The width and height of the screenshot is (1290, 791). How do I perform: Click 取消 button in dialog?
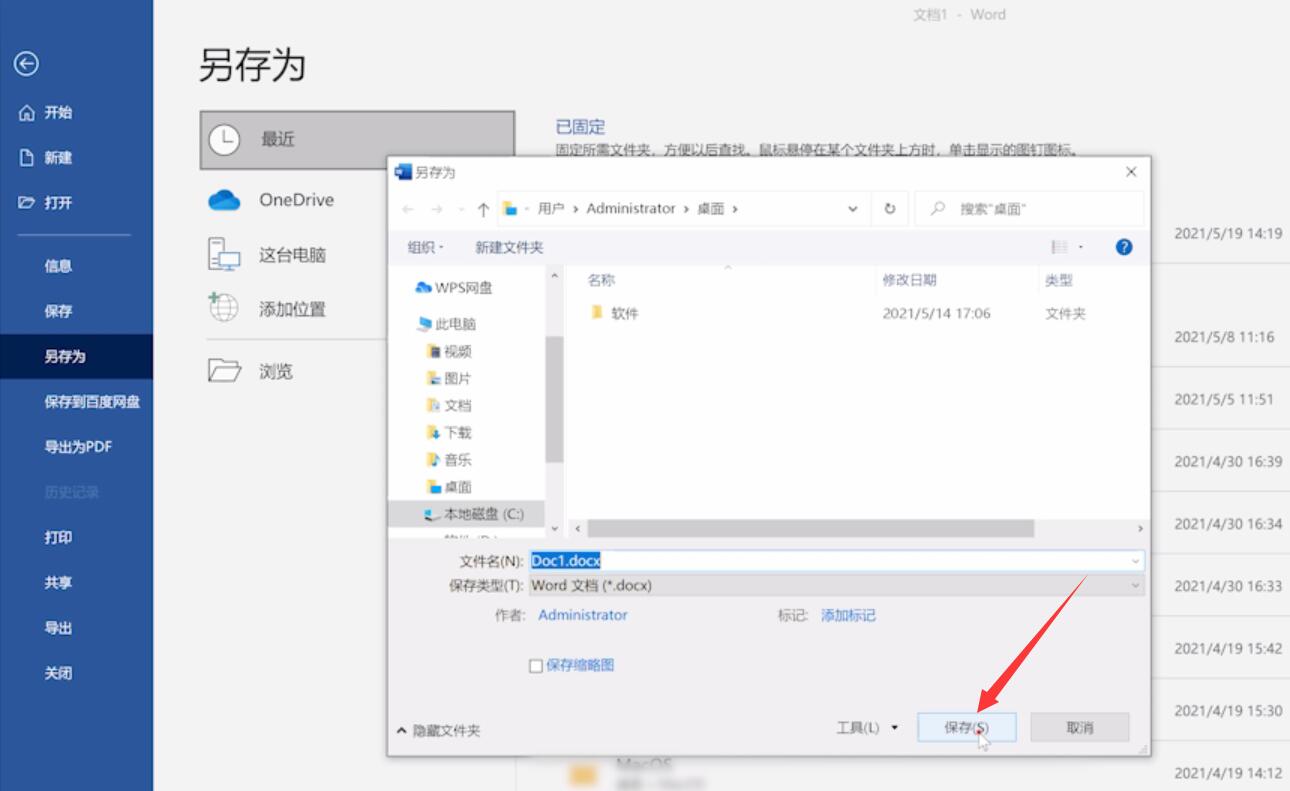[1080, 727]
